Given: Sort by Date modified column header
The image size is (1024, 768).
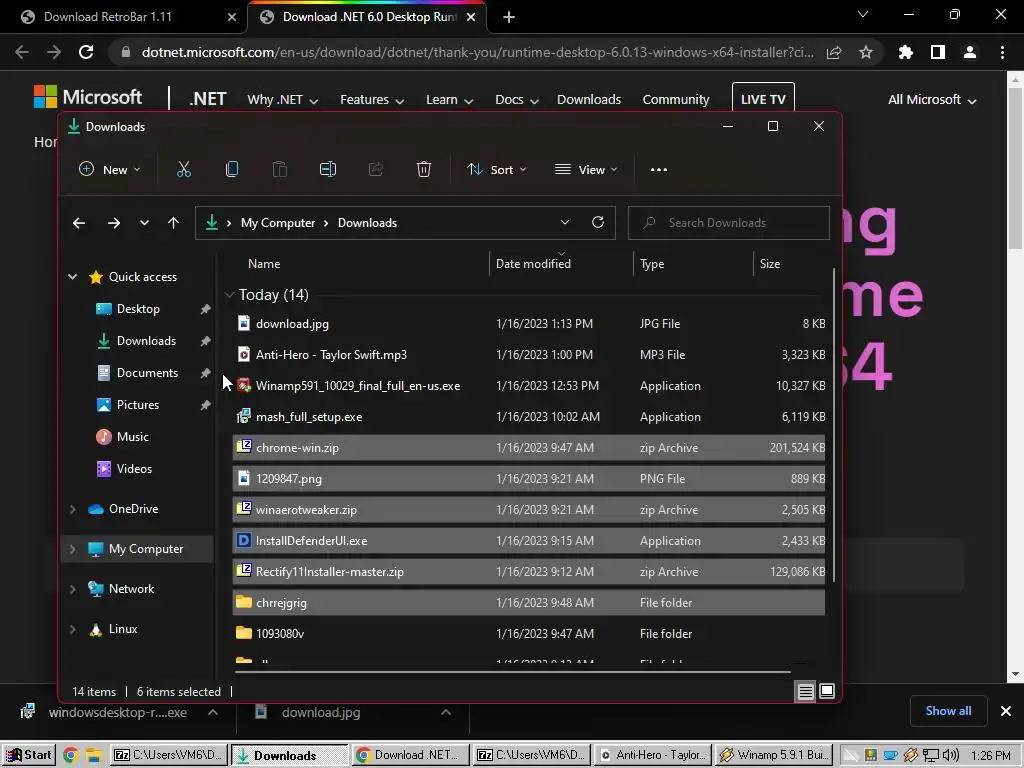Looking at the screenshot, I should pyautogui.click(x=560, y=264).
